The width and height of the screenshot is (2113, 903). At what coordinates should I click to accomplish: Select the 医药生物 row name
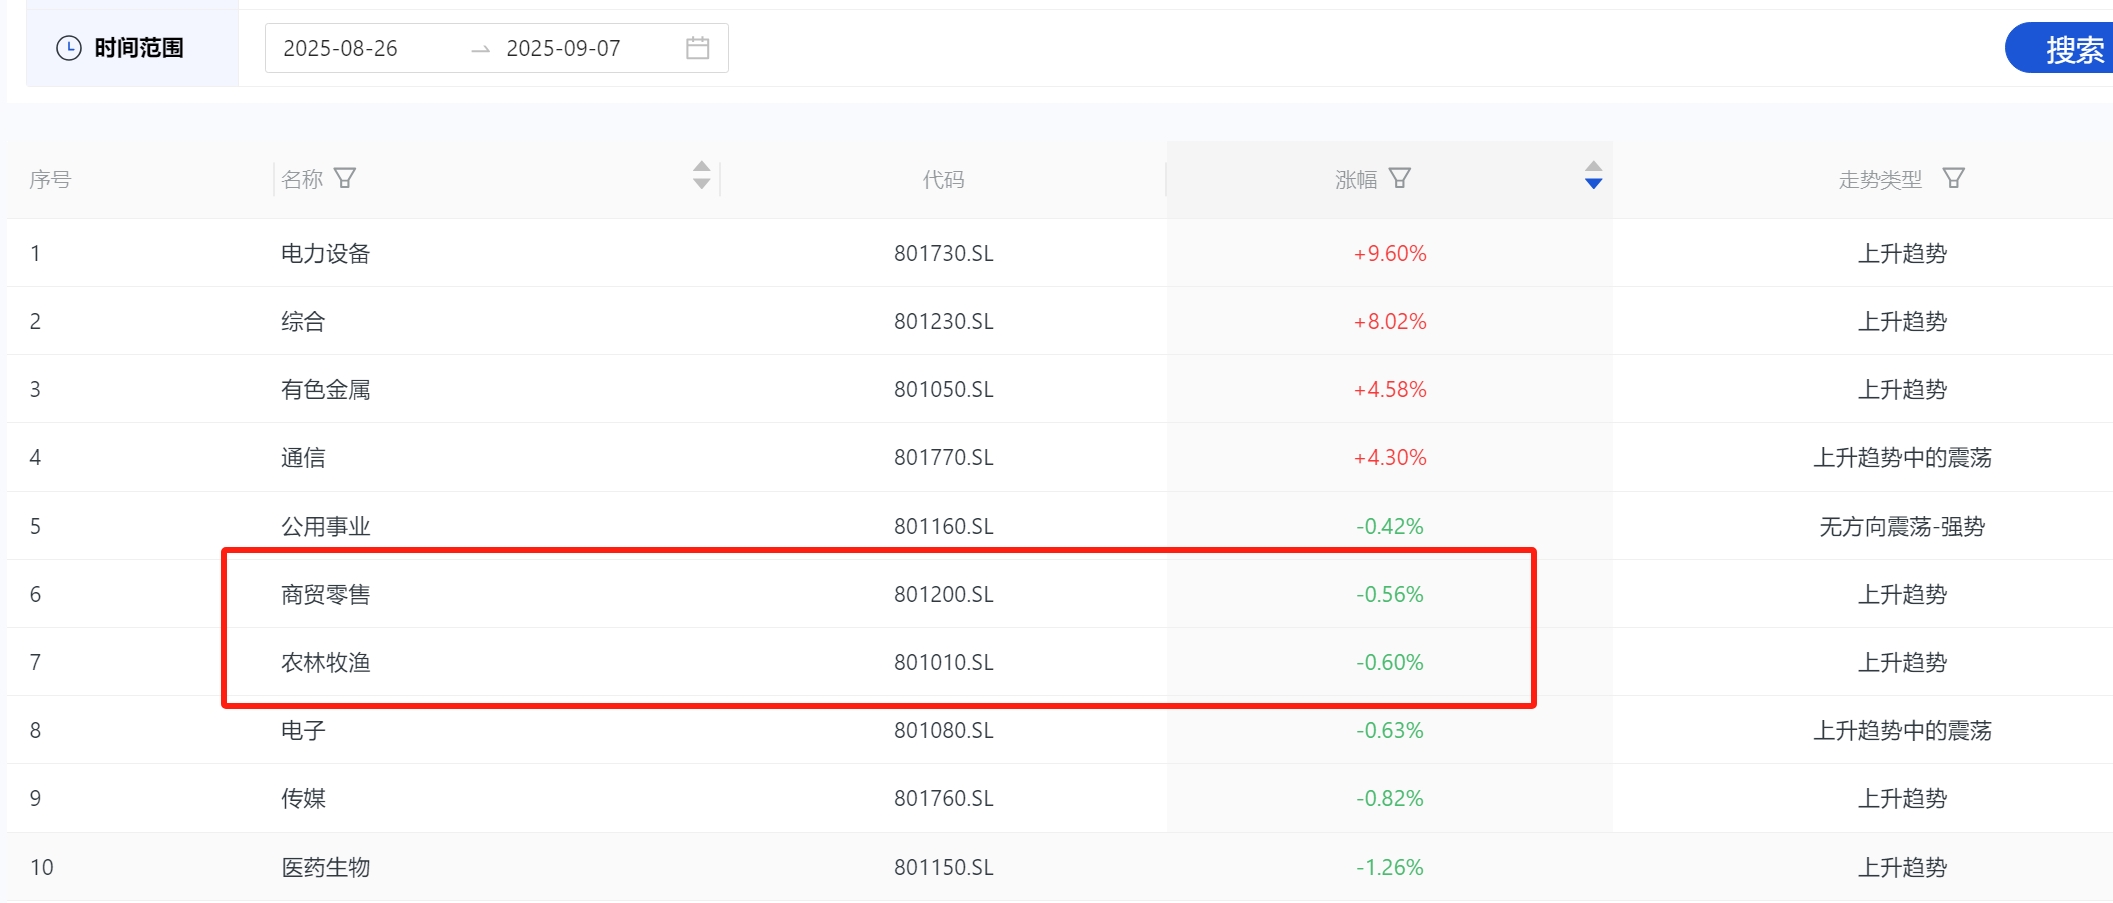coord(325,868)
